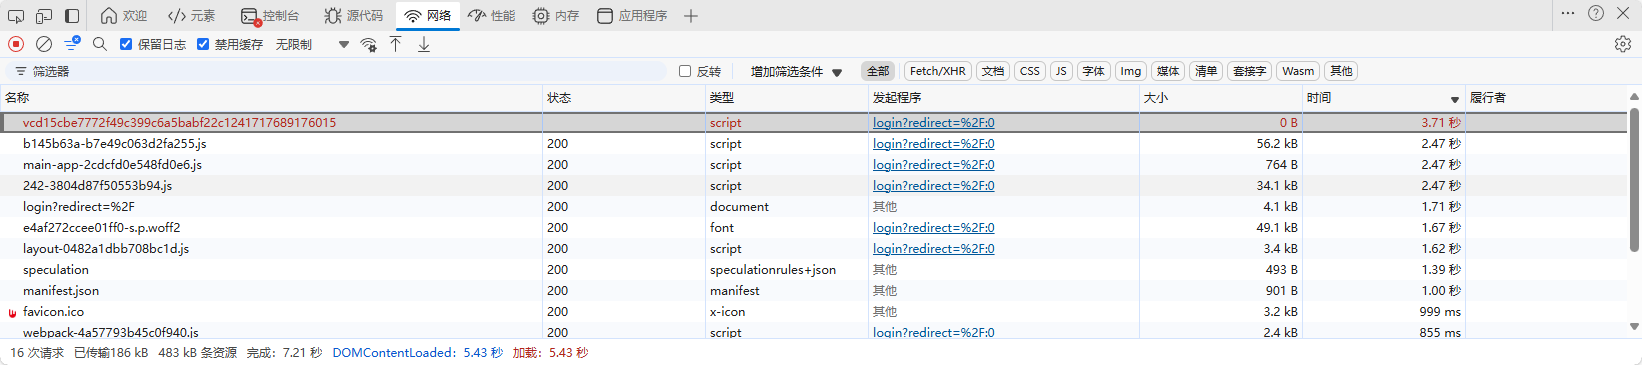Uncheck the 禁用缓存 checkbox
This screenshot has height=365, width=1642.
tap(203, 44)
